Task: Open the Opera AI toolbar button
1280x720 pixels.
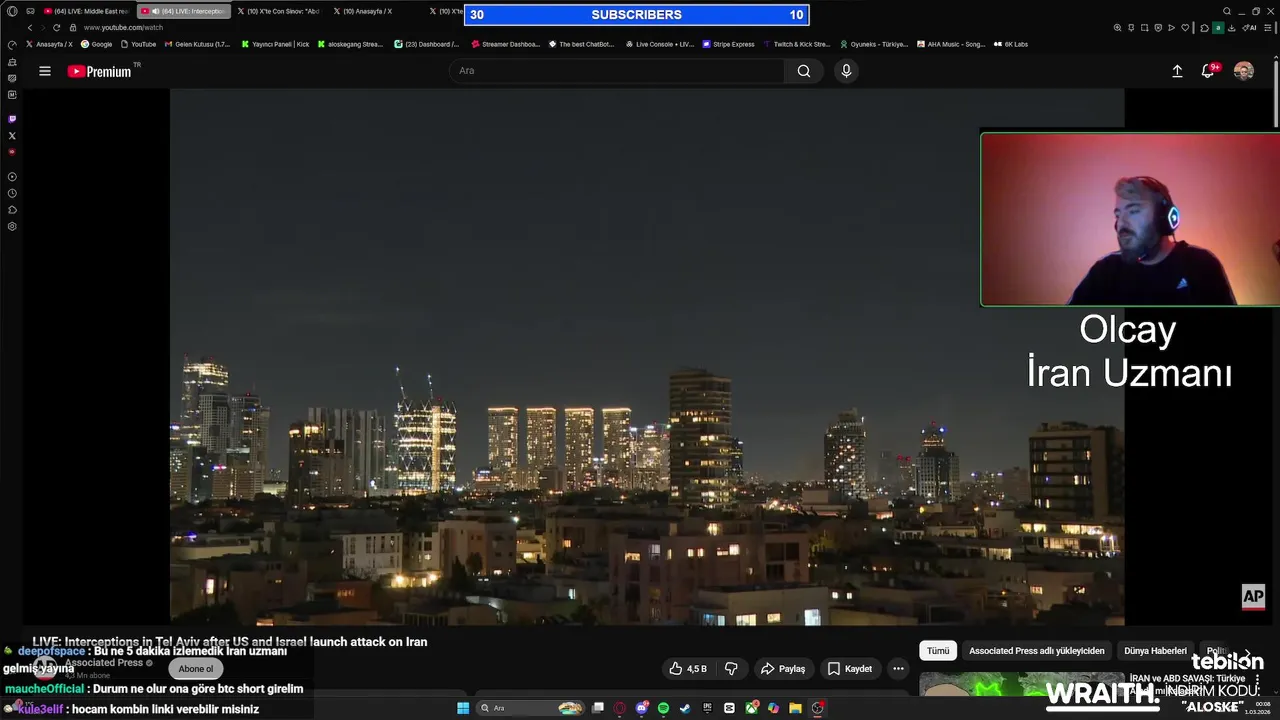Action: [1250, 28]
